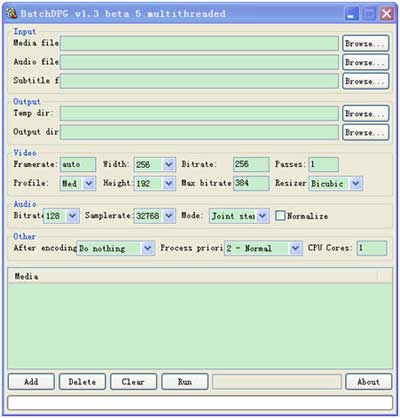
Task: Open the Resizer dropdown showing Bicubic
Action: (x=335, y=183)
